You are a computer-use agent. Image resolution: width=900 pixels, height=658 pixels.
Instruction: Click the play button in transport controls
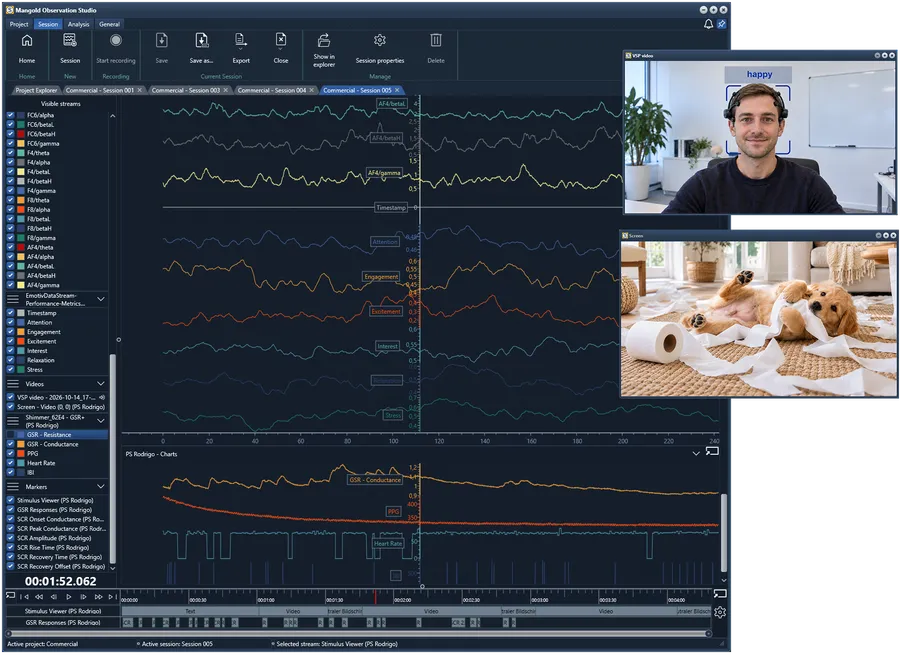pyautogui.click(x=69, y=597)
